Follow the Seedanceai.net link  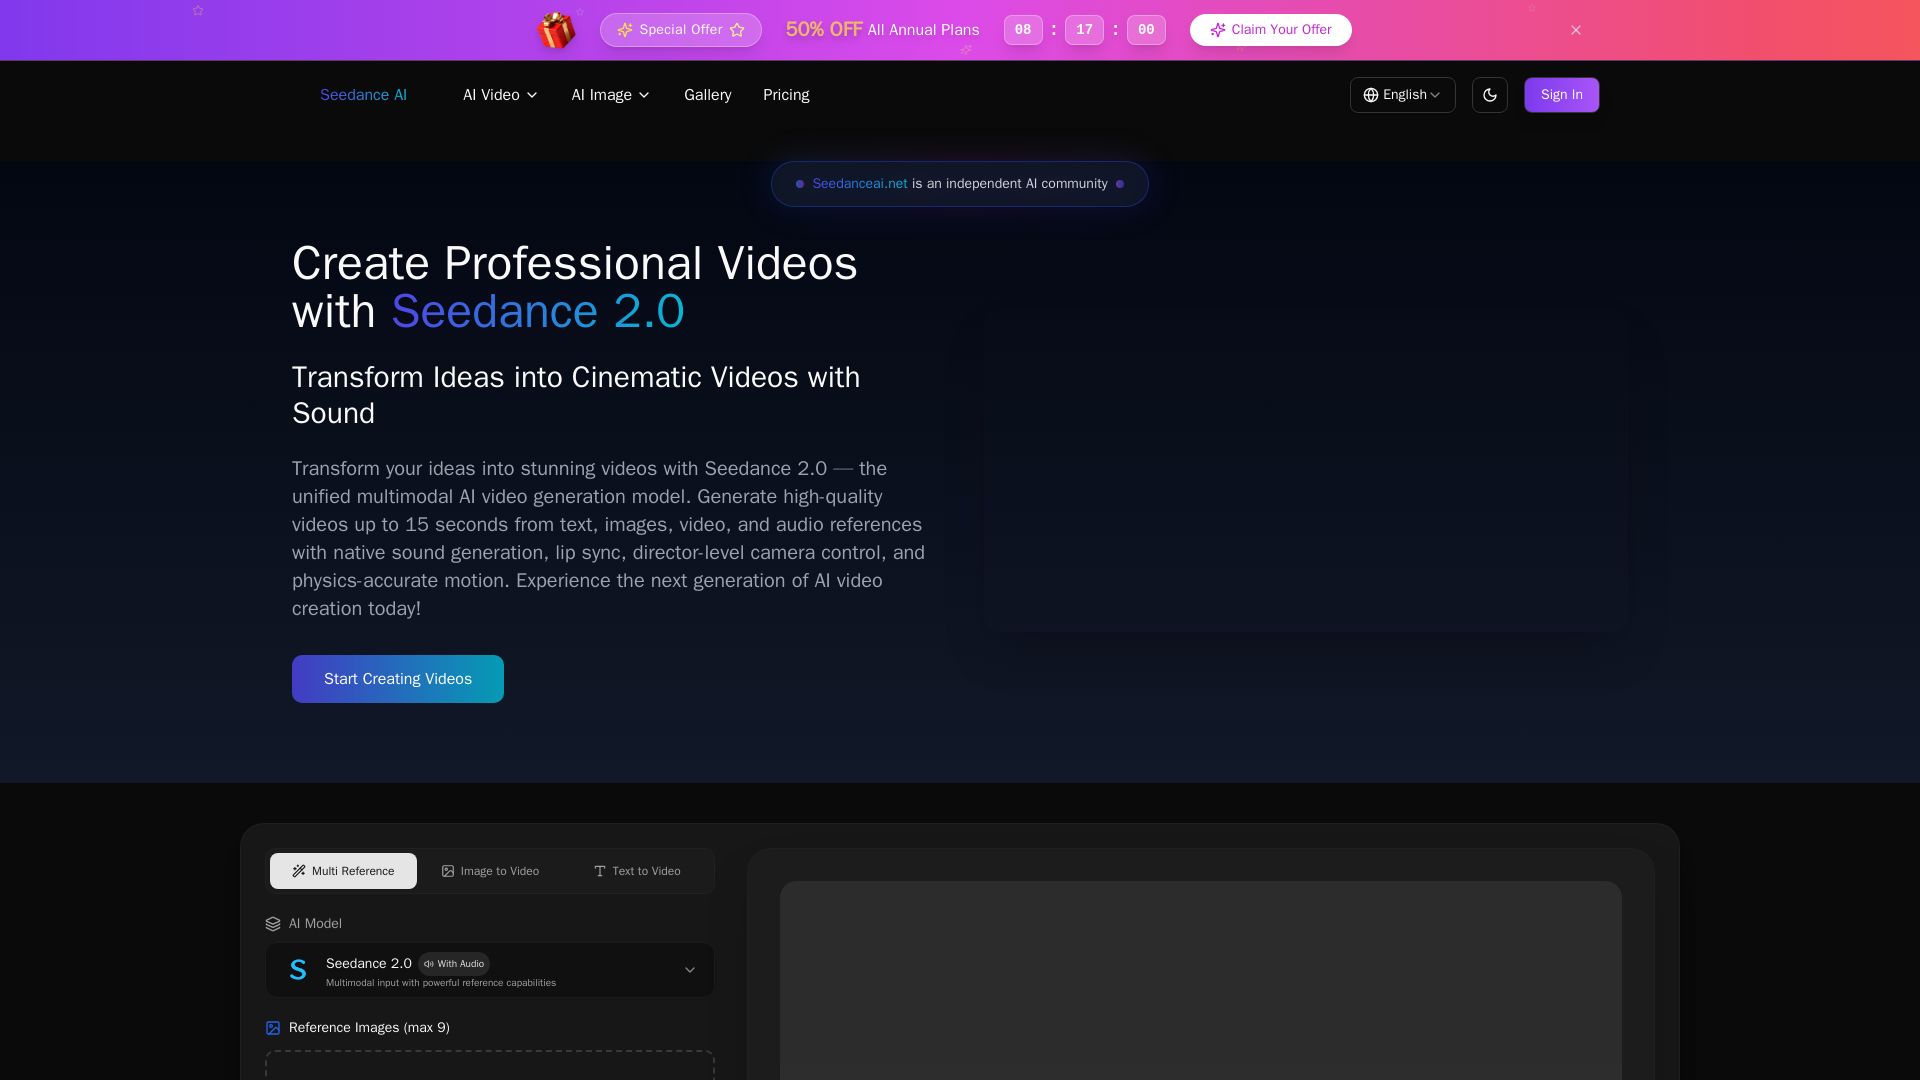point(860,184)
